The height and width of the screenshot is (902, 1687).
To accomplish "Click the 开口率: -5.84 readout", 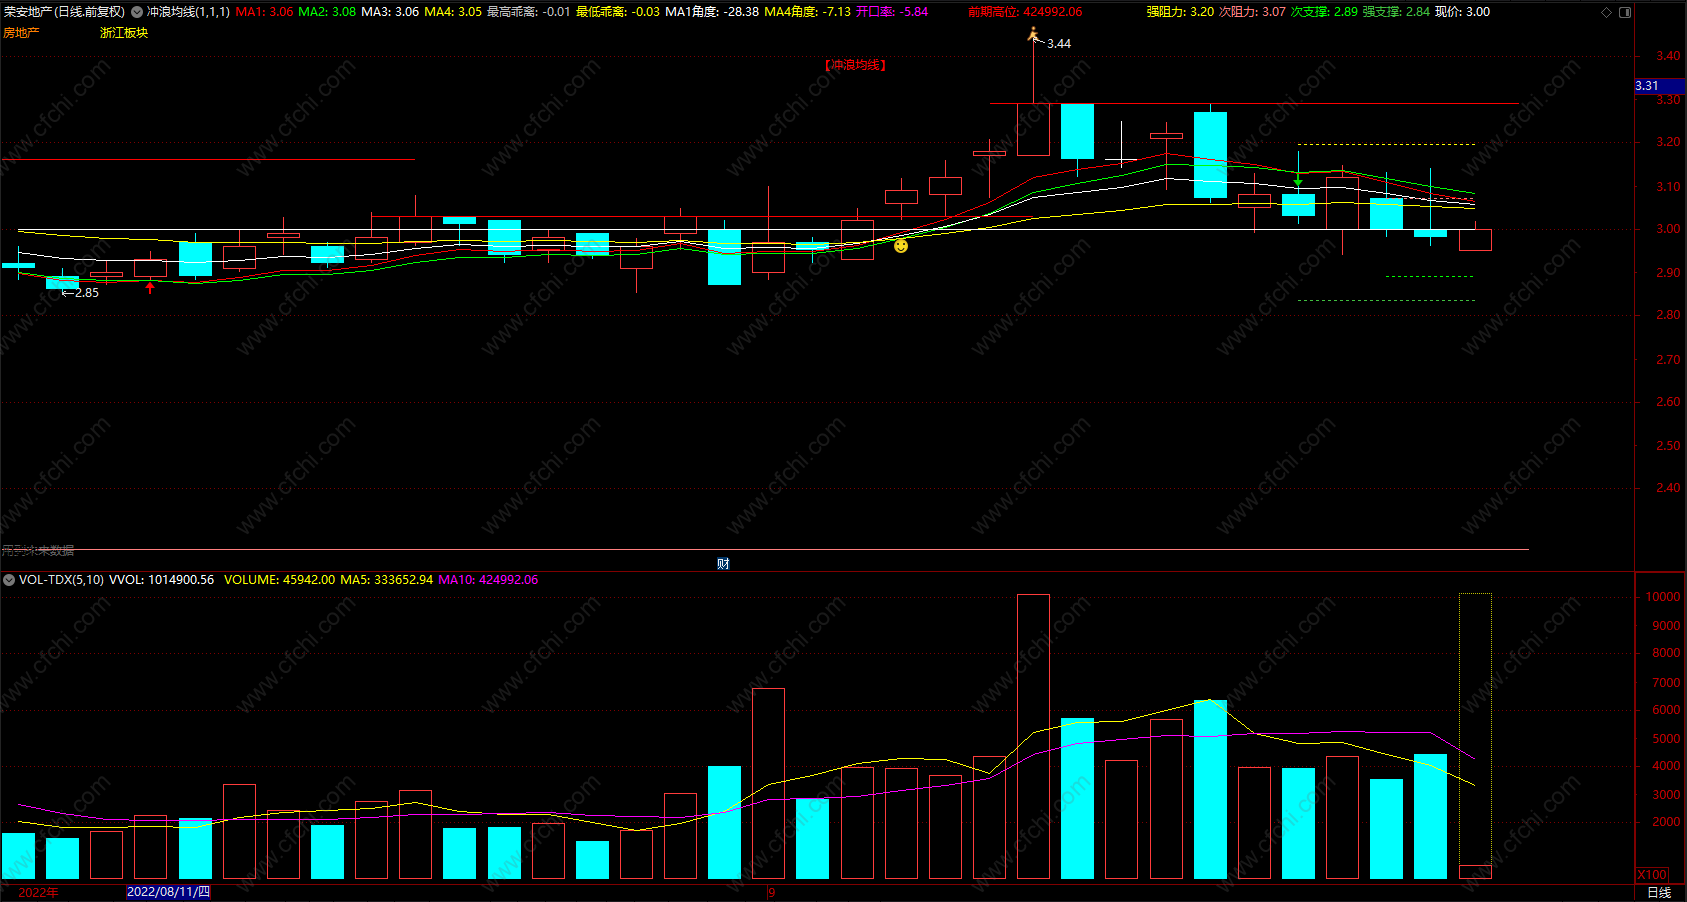I will (892, 12).
